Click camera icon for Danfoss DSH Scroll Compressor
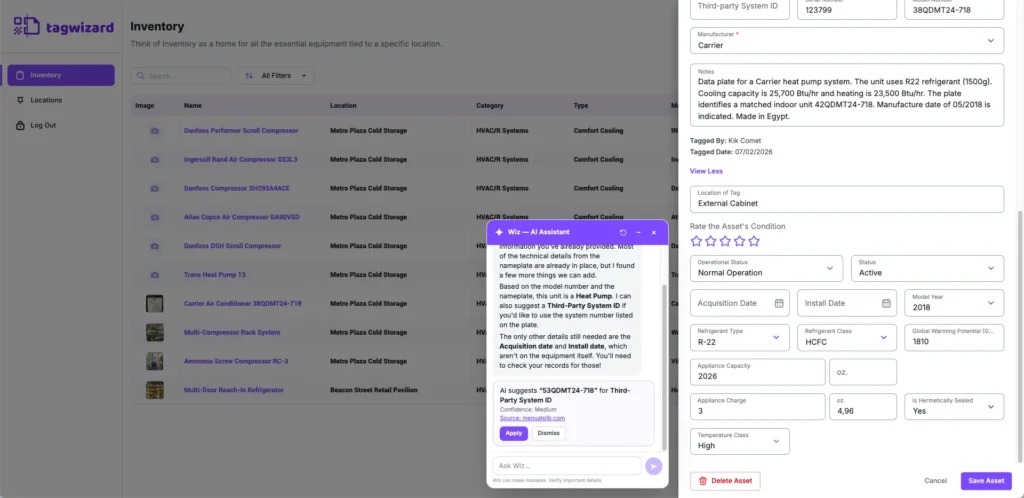1024x498 pixels. [x=155, y=246]
